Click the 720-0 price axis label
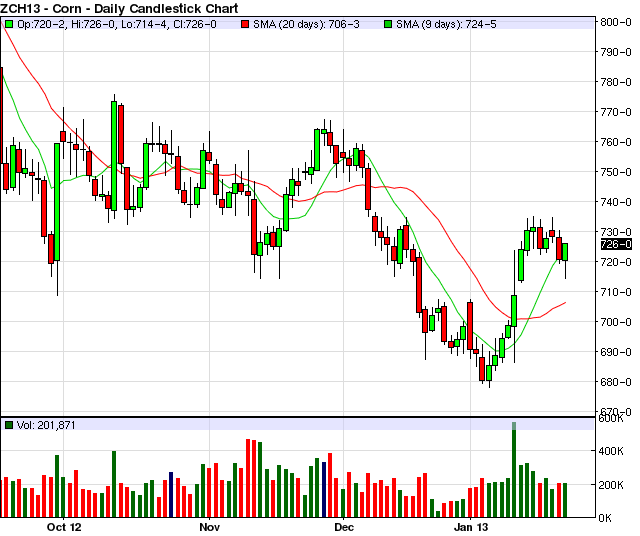This screenshot has width=640, height=536. (x=616, y=262)
